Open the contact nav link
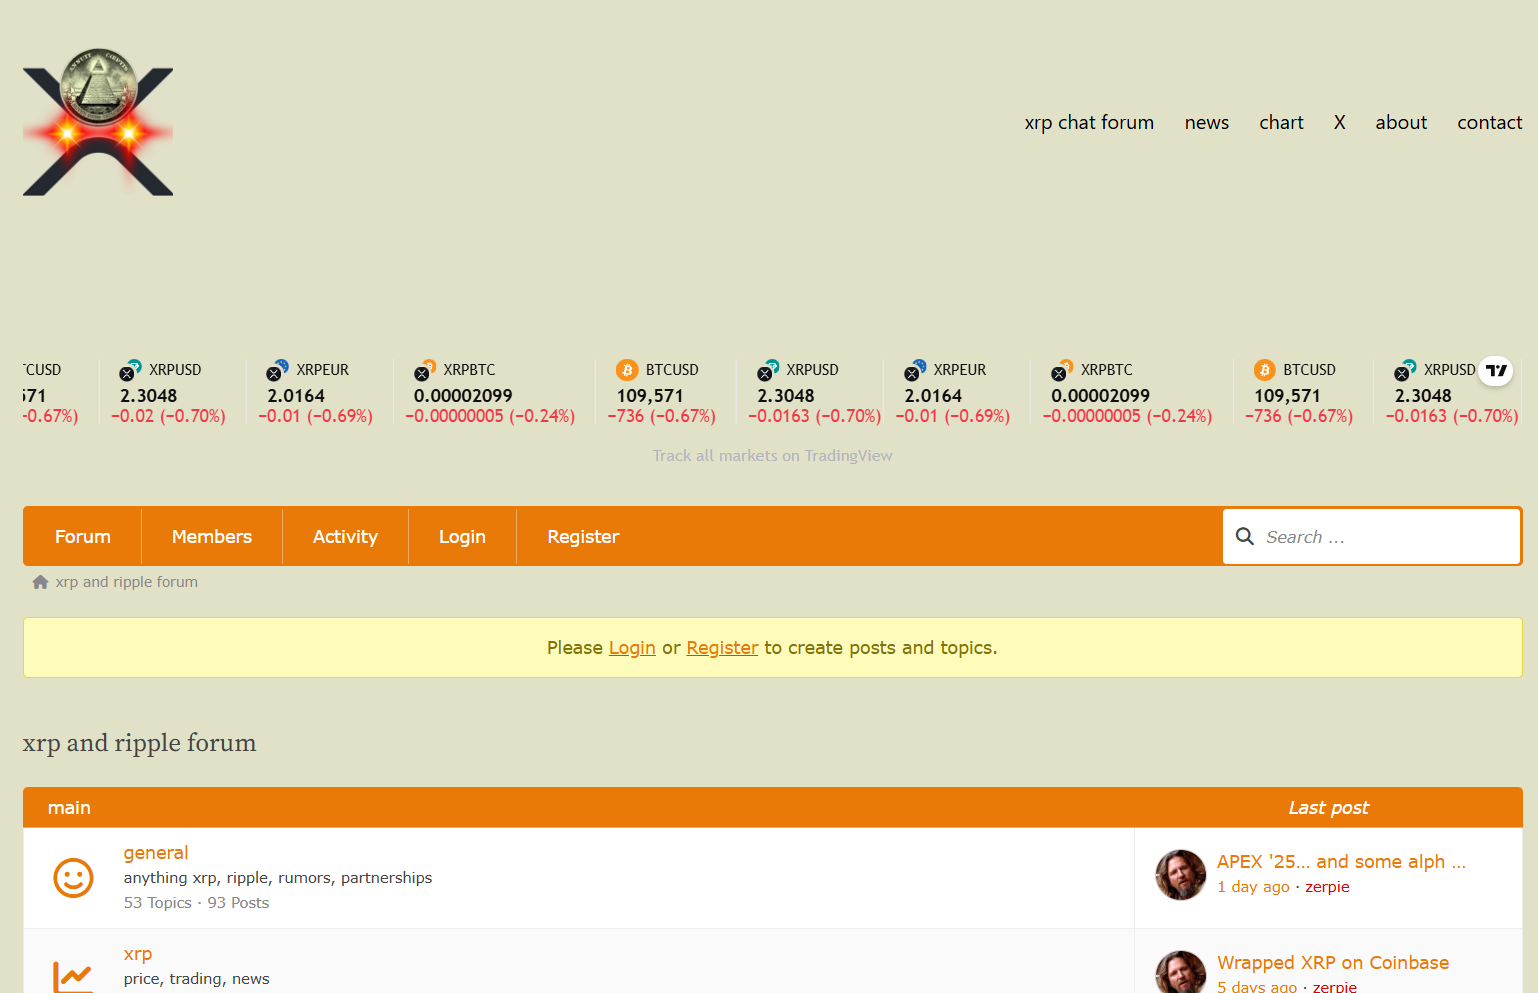The width and height of the screenshot is (1538, 993). point(1489,122)
